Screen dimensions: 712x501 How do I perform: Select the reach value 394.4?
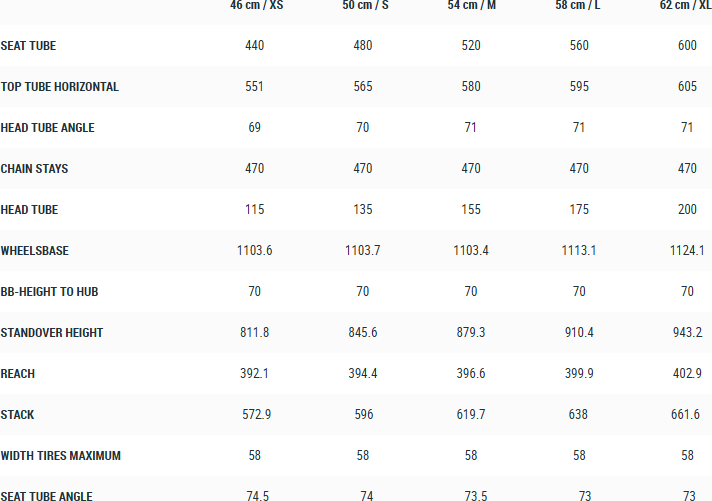coord(363,374)
